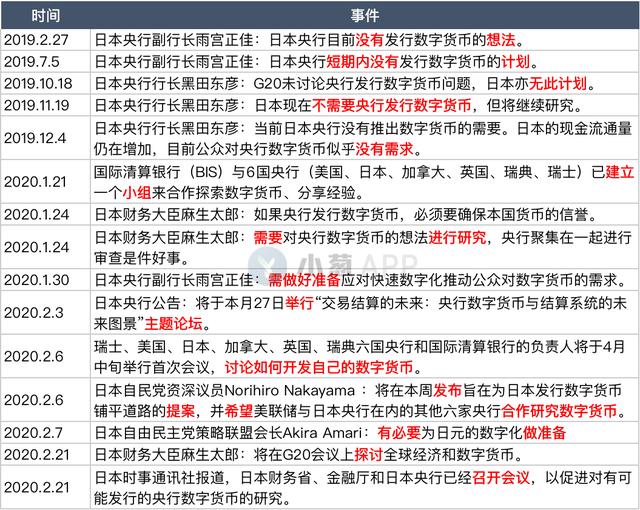Image resolution: width=640 pixels, height=510 pixels.
Task: Click the event 讨论如何开发自己的数字货币
Action: click(365, 356)
